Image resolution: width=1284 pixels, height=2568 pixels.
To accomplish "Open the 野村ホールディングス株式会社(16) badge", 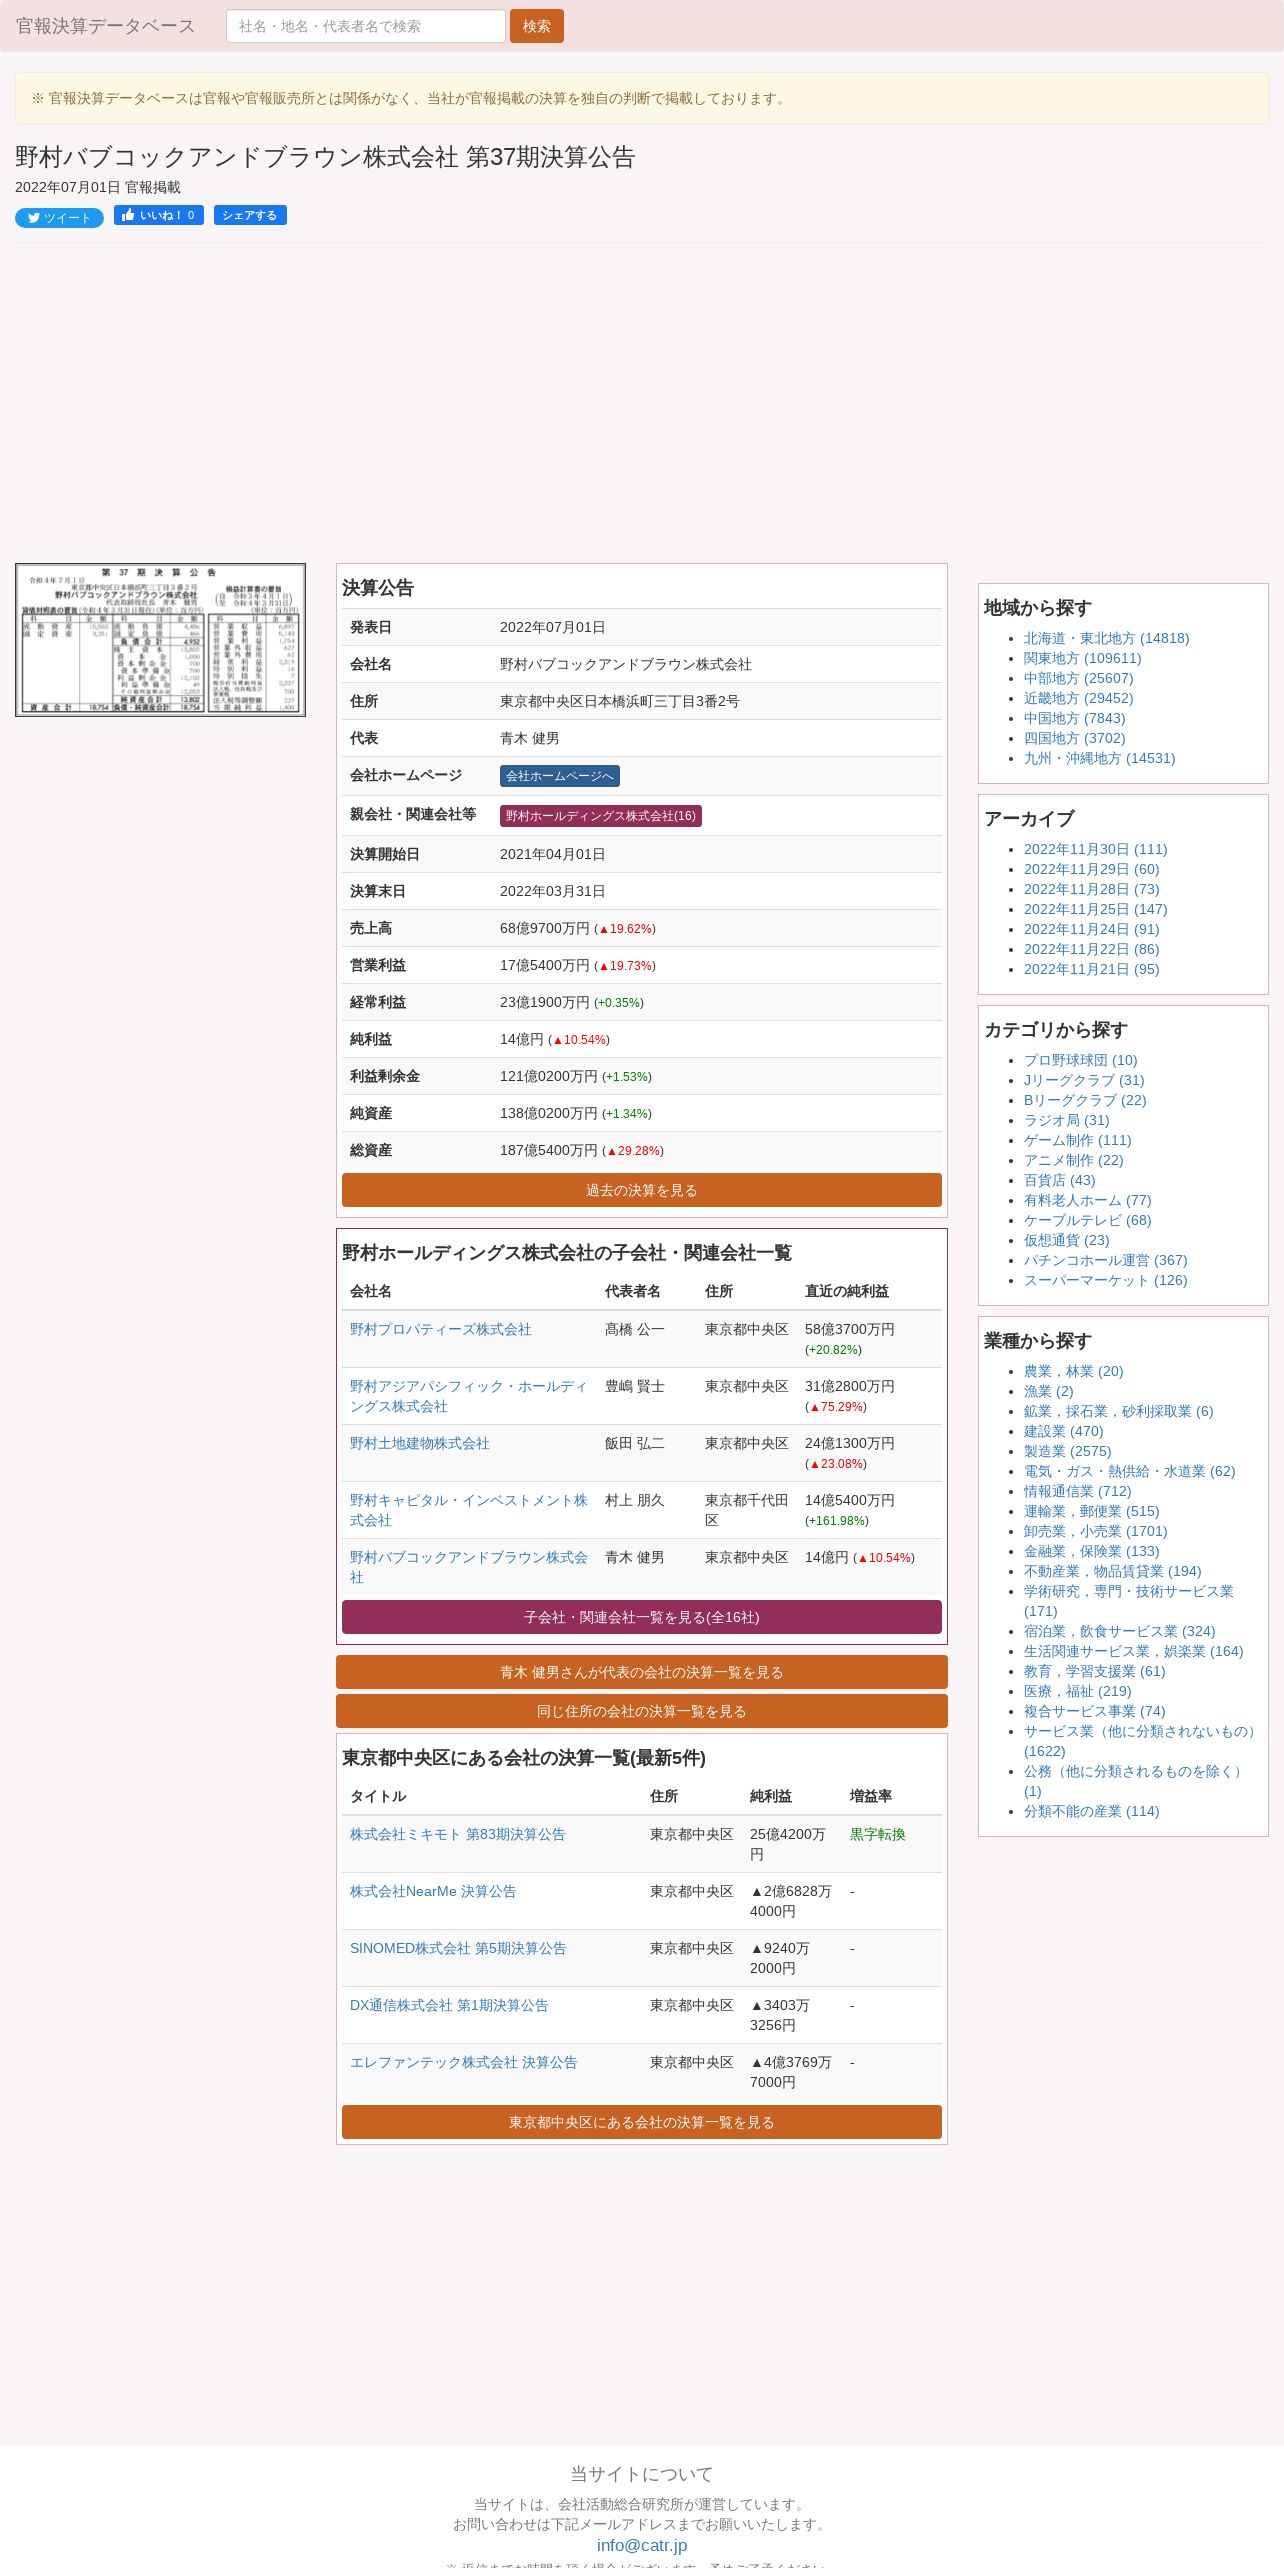I will pos(601,816).
